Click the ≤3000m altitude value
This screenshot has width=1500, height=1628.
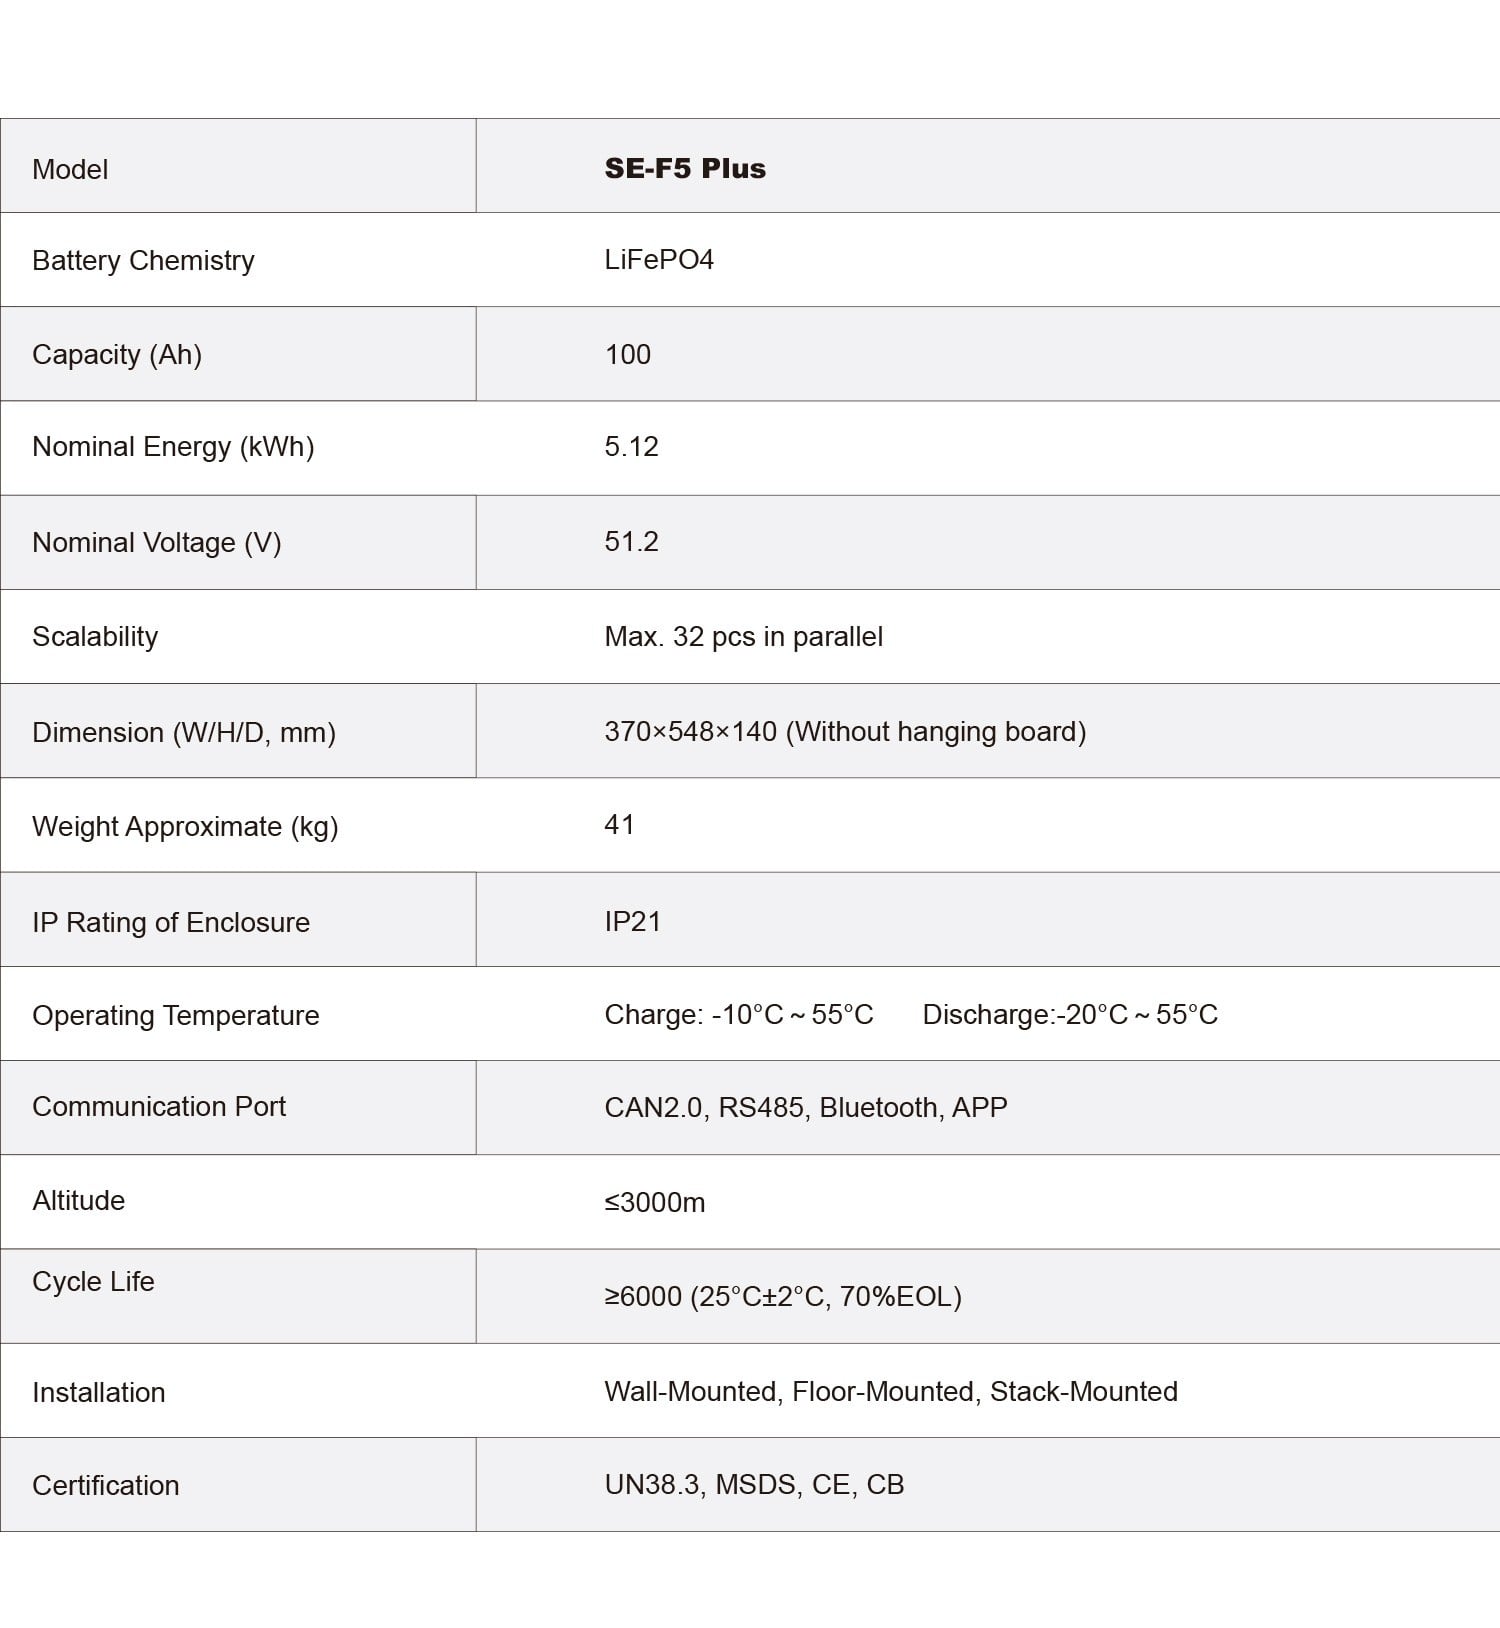(655, 1202)
